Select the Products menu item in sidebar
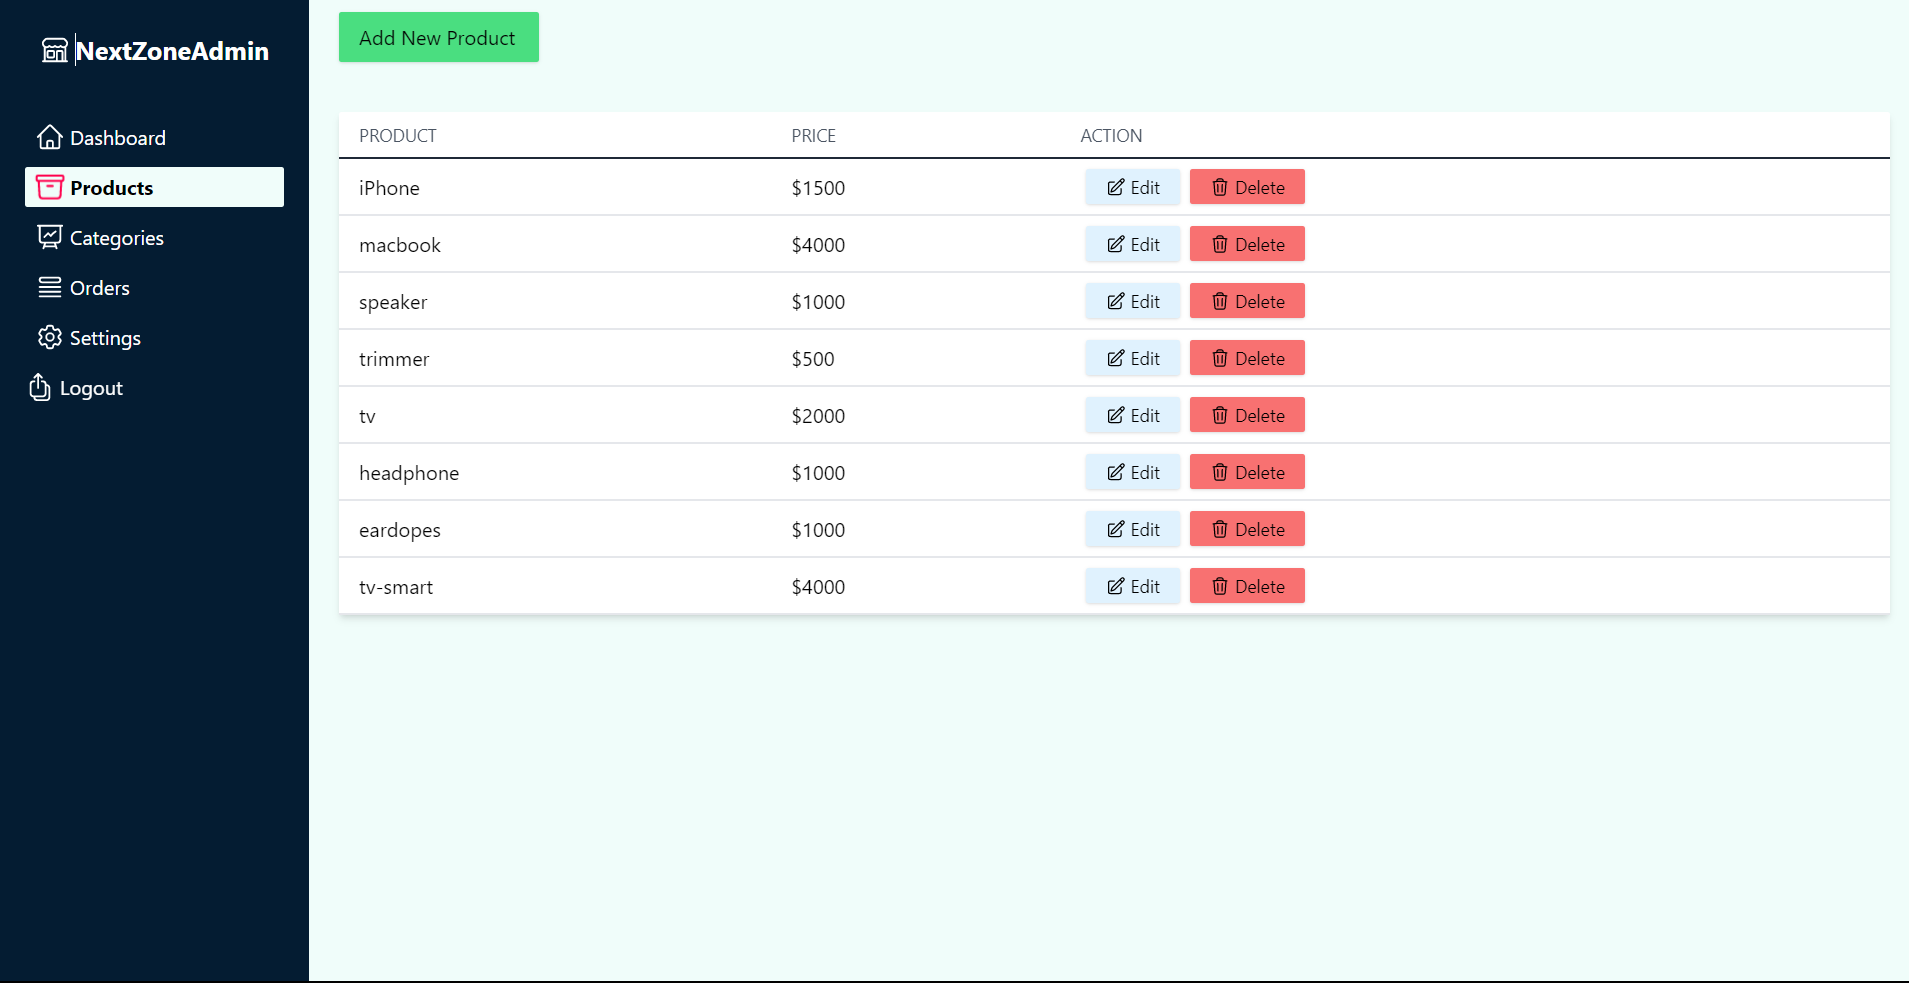This screenshot has width=1909, height=983. (112, 187)
